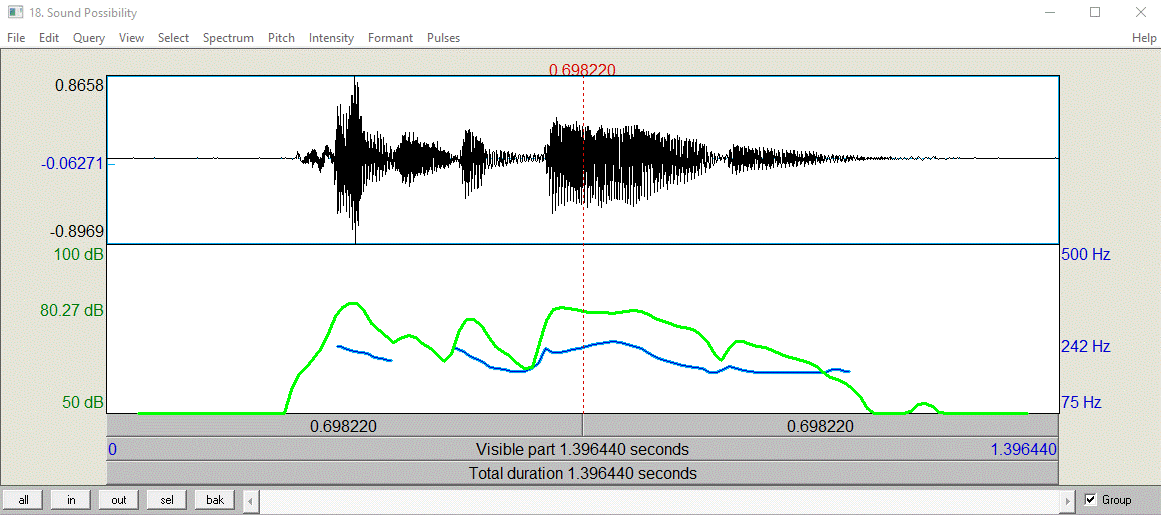Click the end time 1.396440 label
The height and width of the screenshot is (515, 1161).
click(x=1023, y=449)
